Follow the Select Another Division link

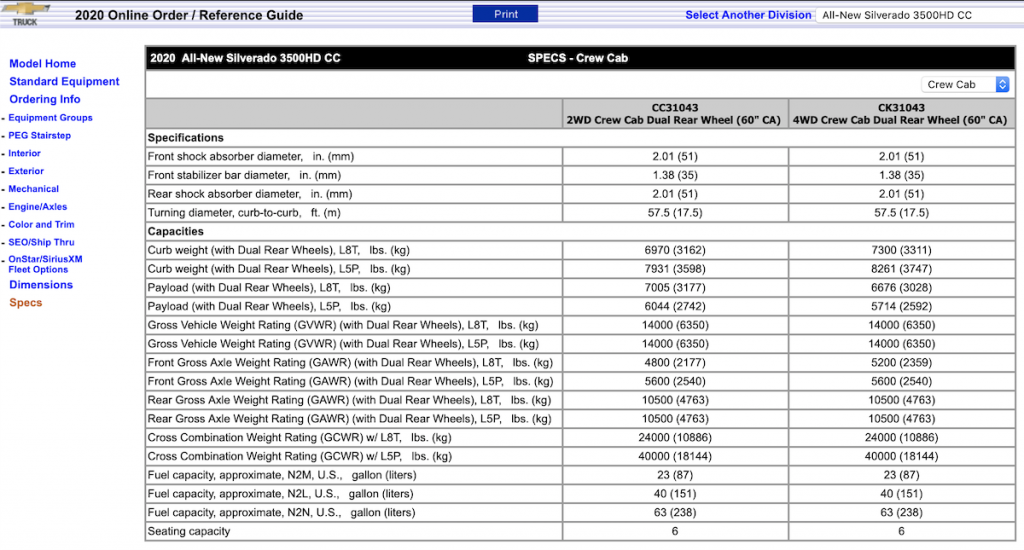(x=748, y=15)
